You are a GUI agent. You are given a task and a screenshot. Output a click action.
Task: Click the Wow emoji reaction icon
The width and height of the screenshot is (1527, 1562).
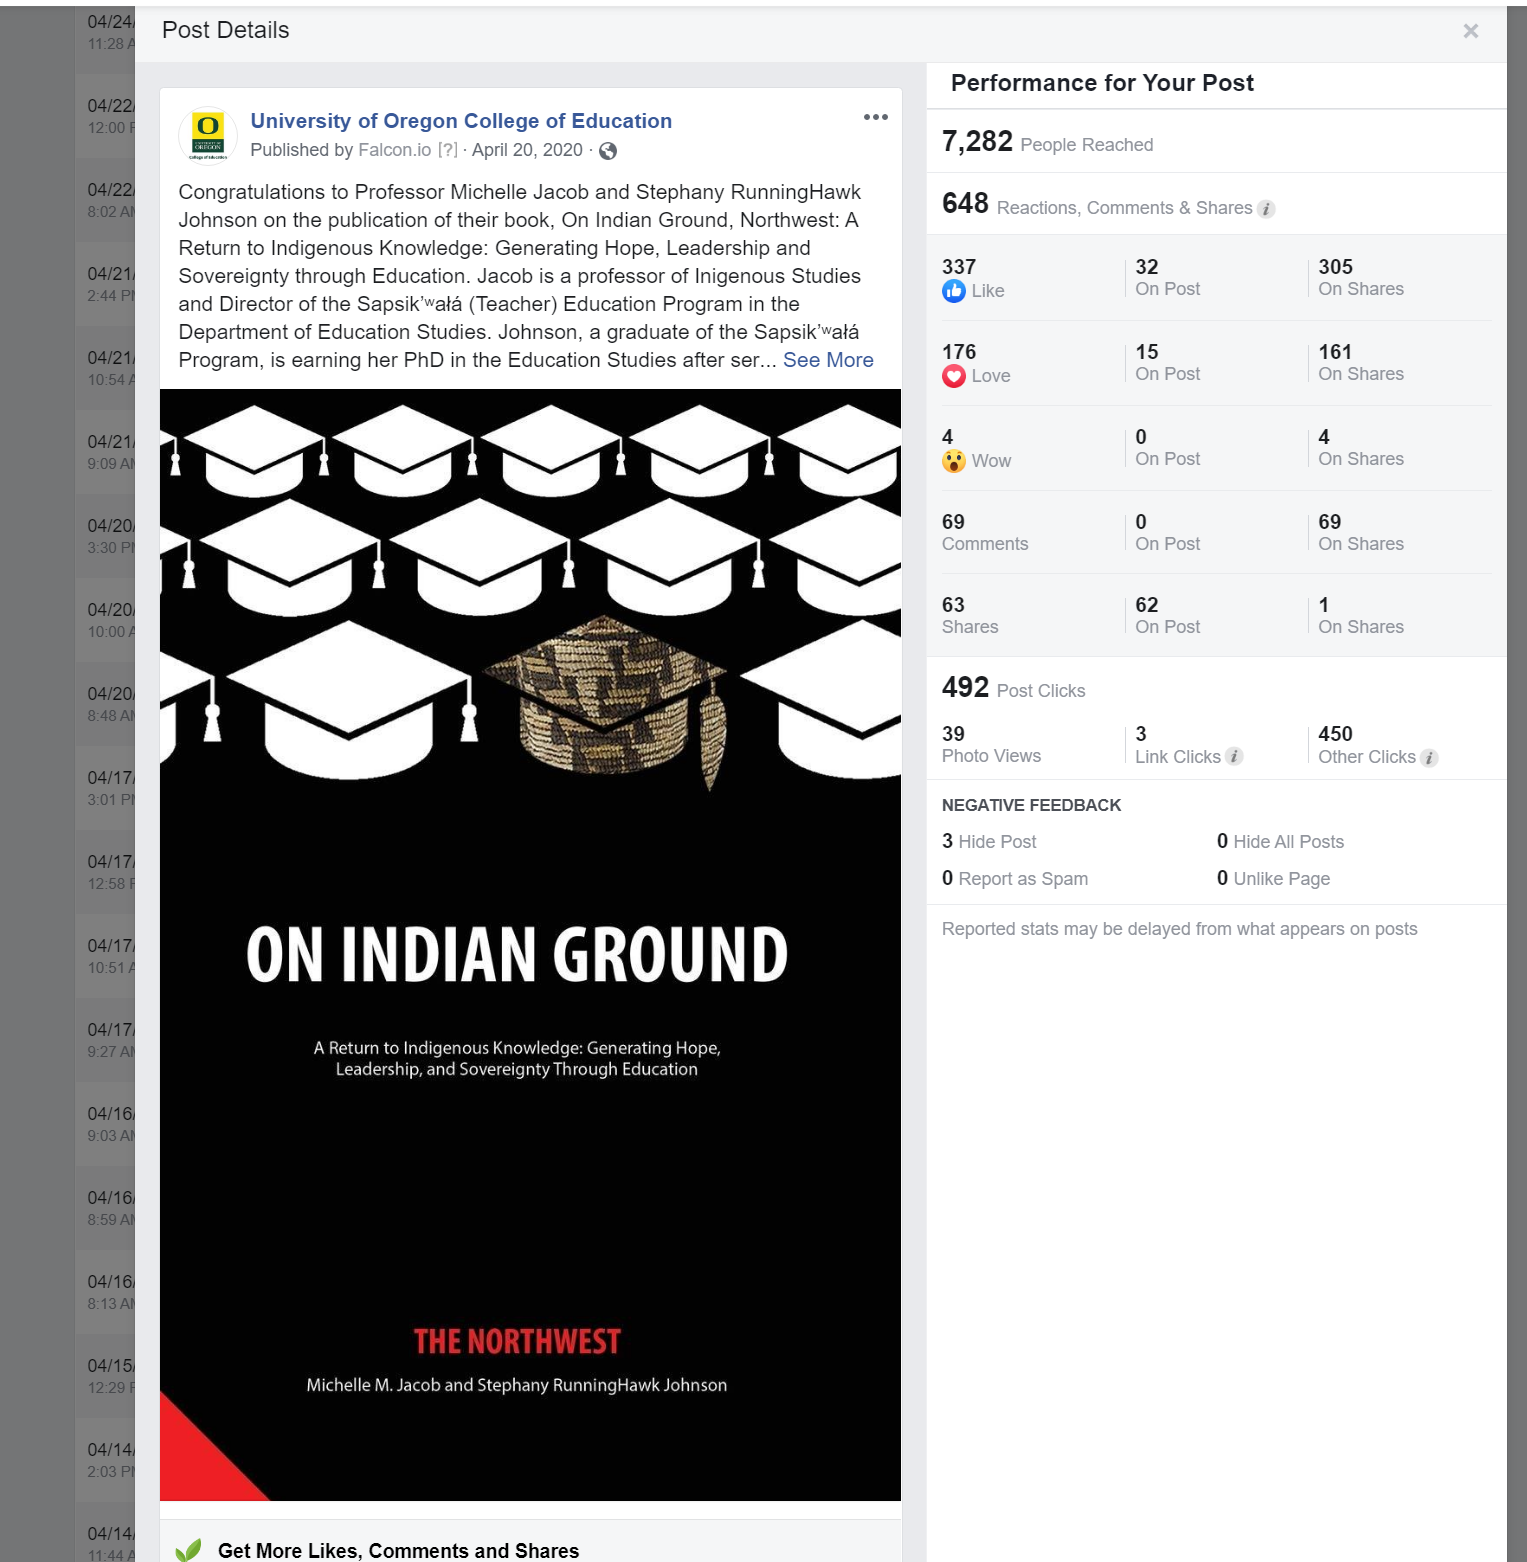tap(953, 461)
